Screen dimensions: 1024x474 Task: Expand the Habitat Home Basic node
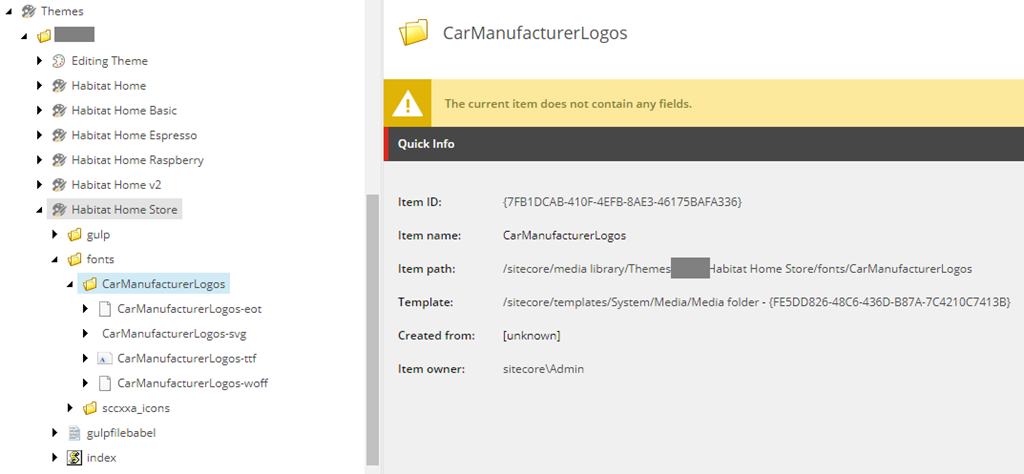point(40,111)
